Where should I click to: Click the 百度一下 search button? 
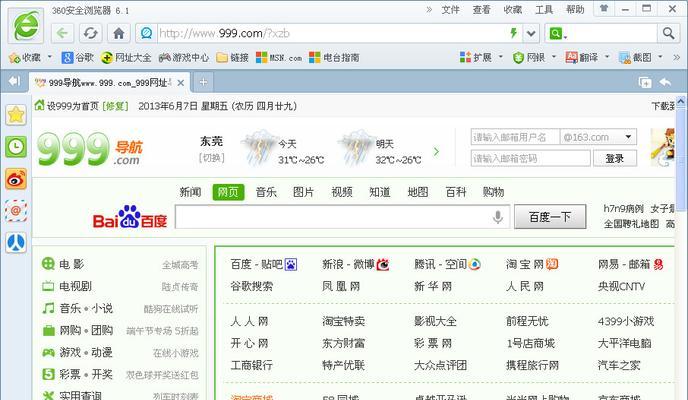click(550, 217)
